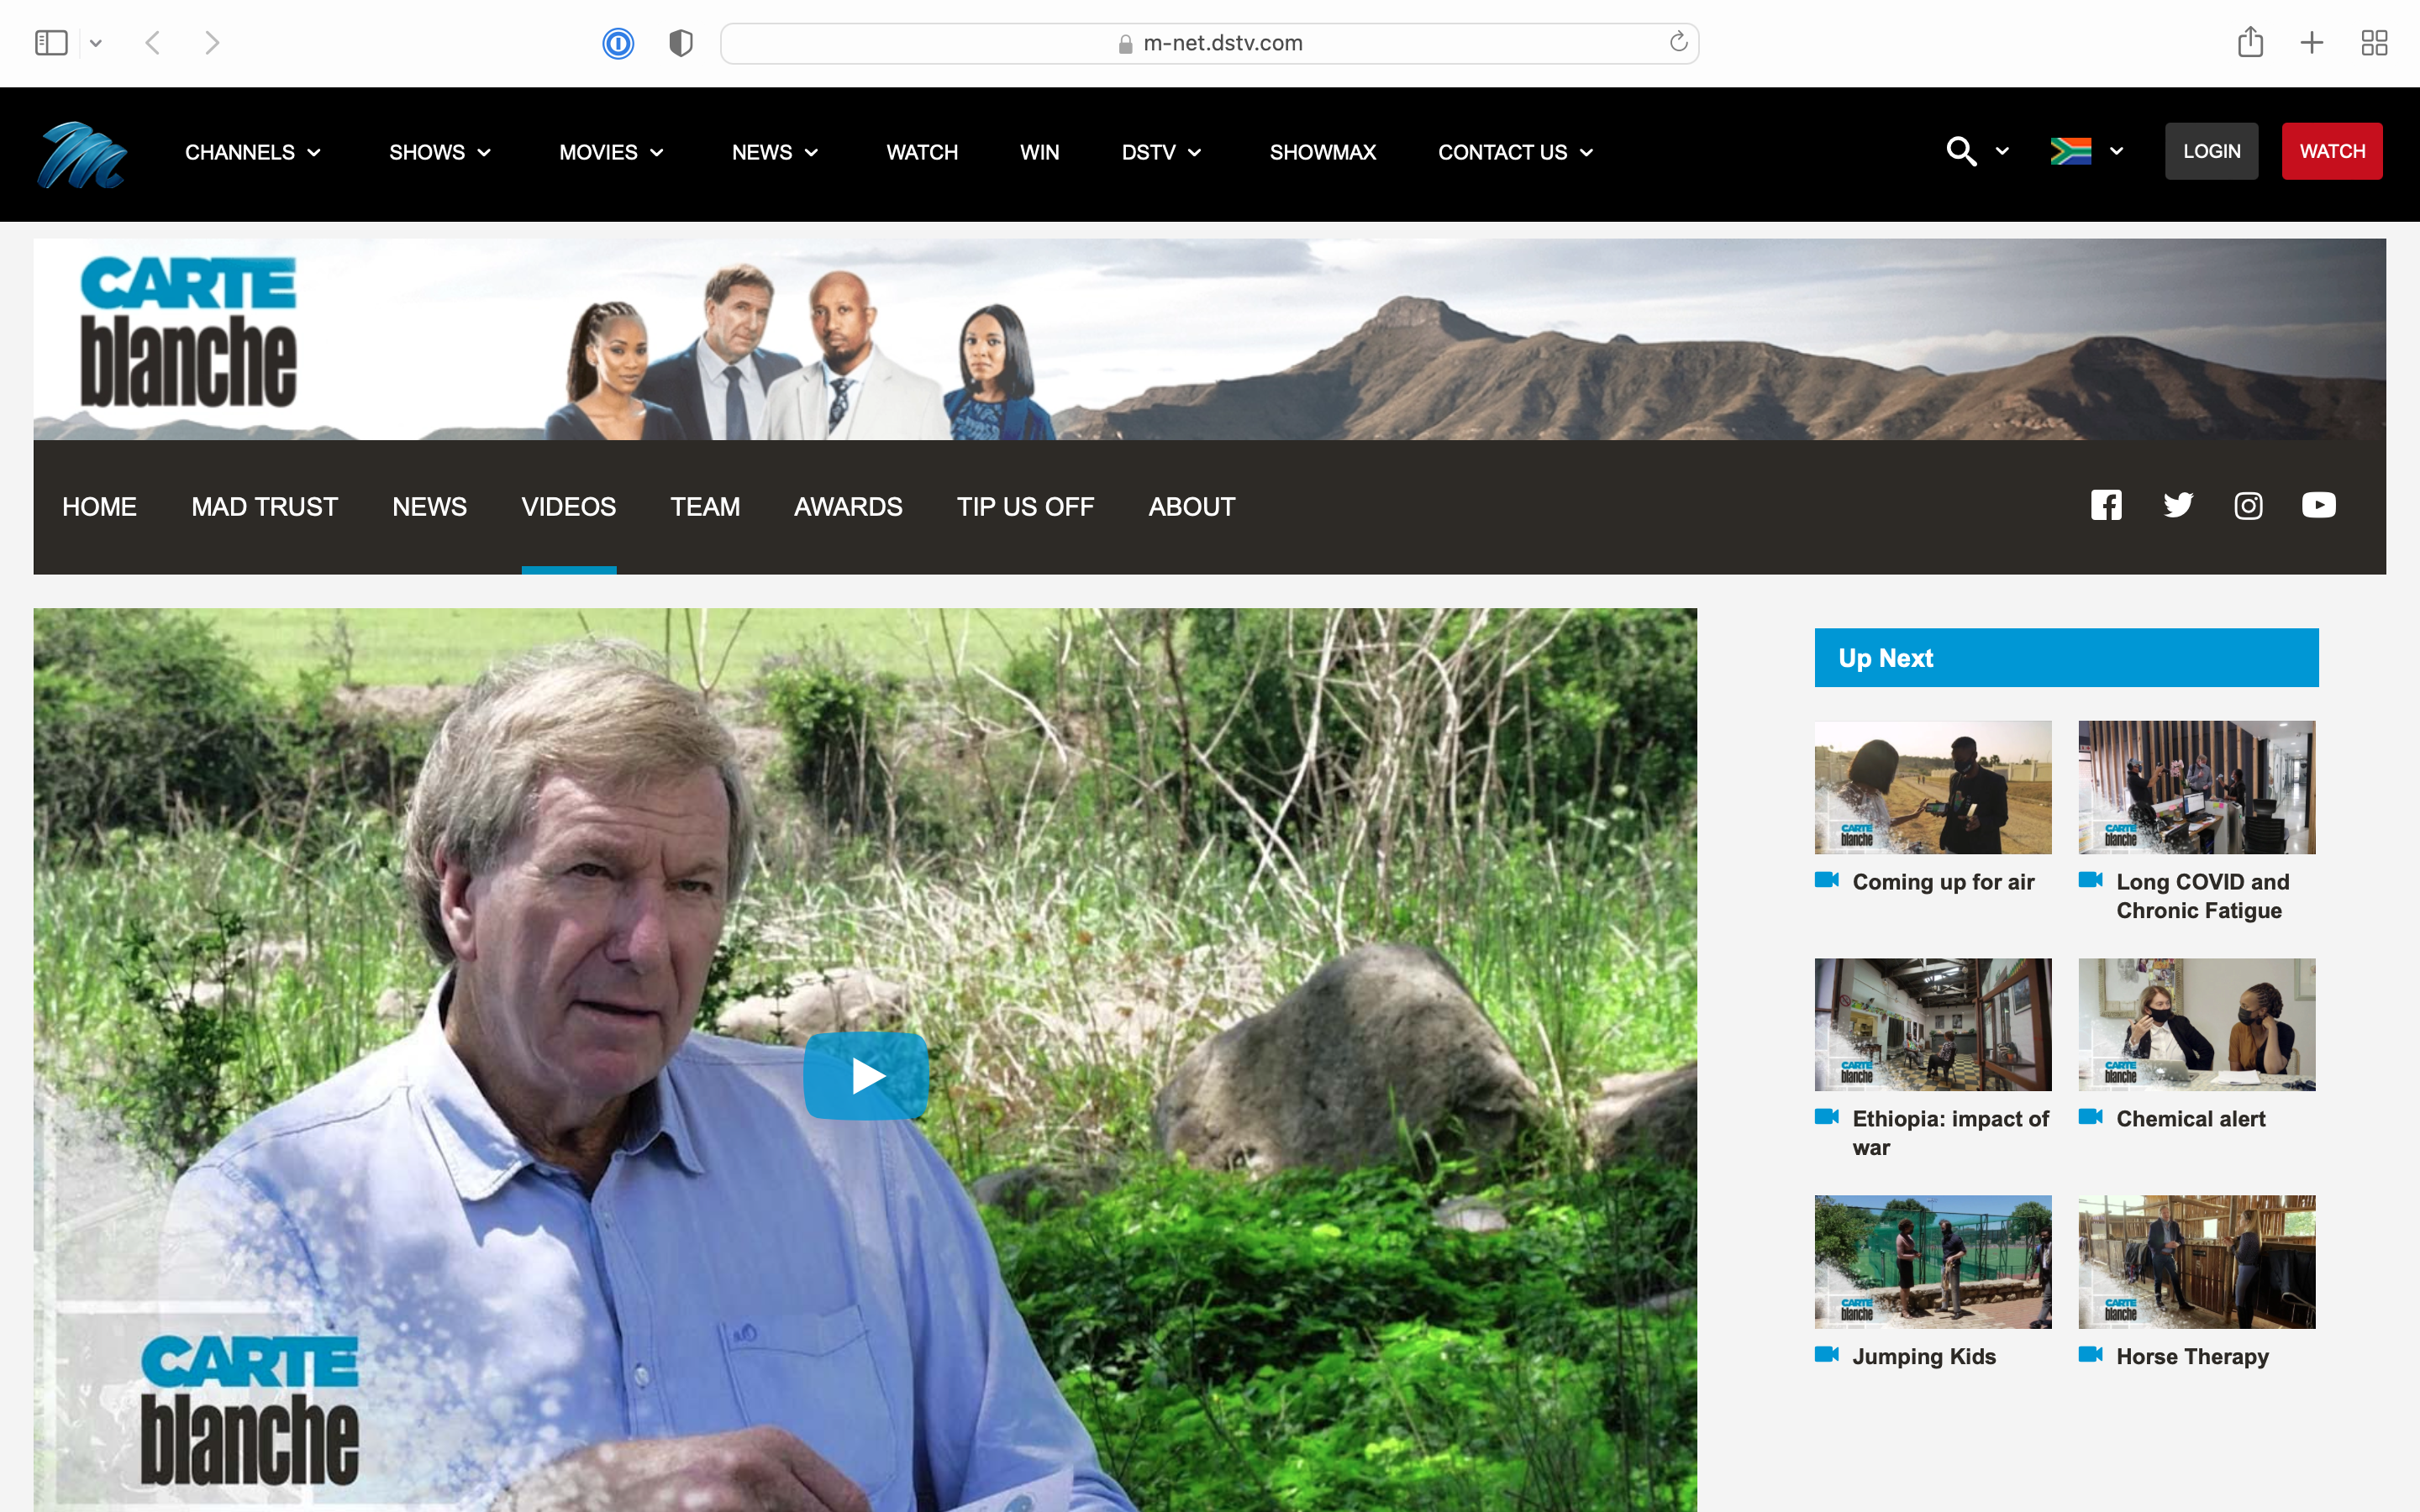This screenshot has height=1512, width=2420.
Task: Open Chemical alert video title
Action: pos(2190,1119)
